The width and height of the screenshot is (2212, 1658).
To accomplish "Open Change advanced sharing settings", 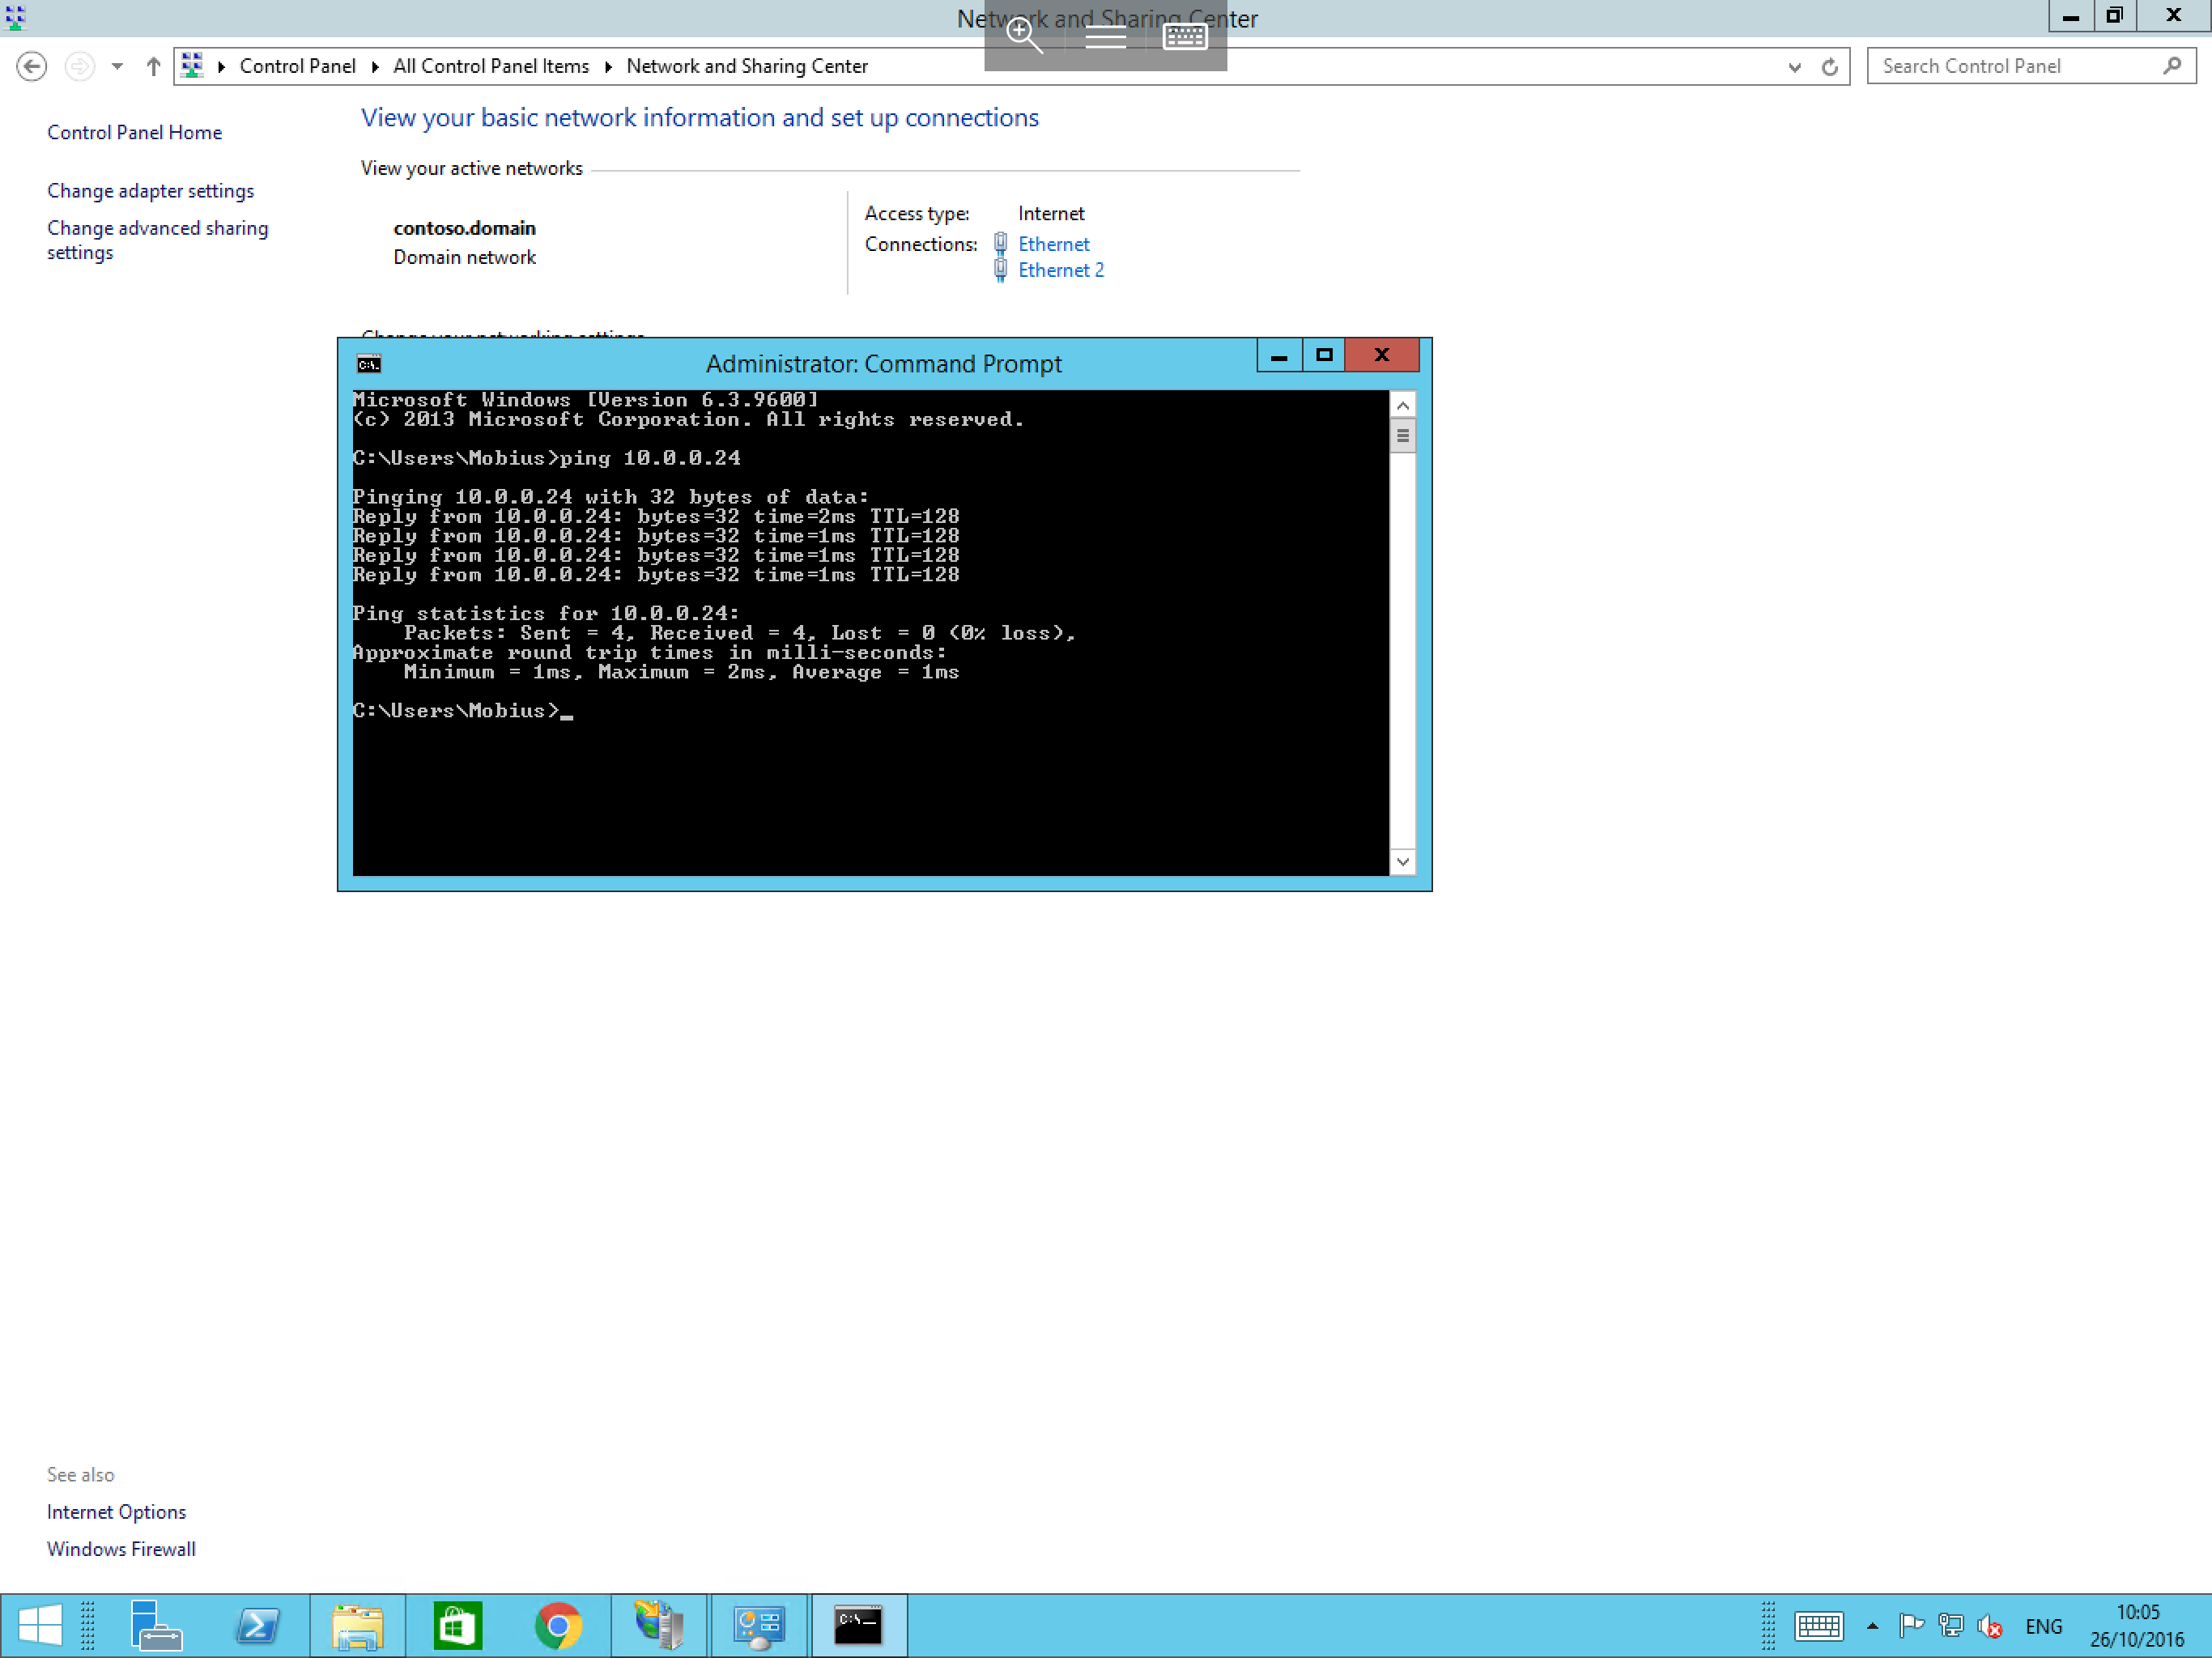I will point(157,240).
